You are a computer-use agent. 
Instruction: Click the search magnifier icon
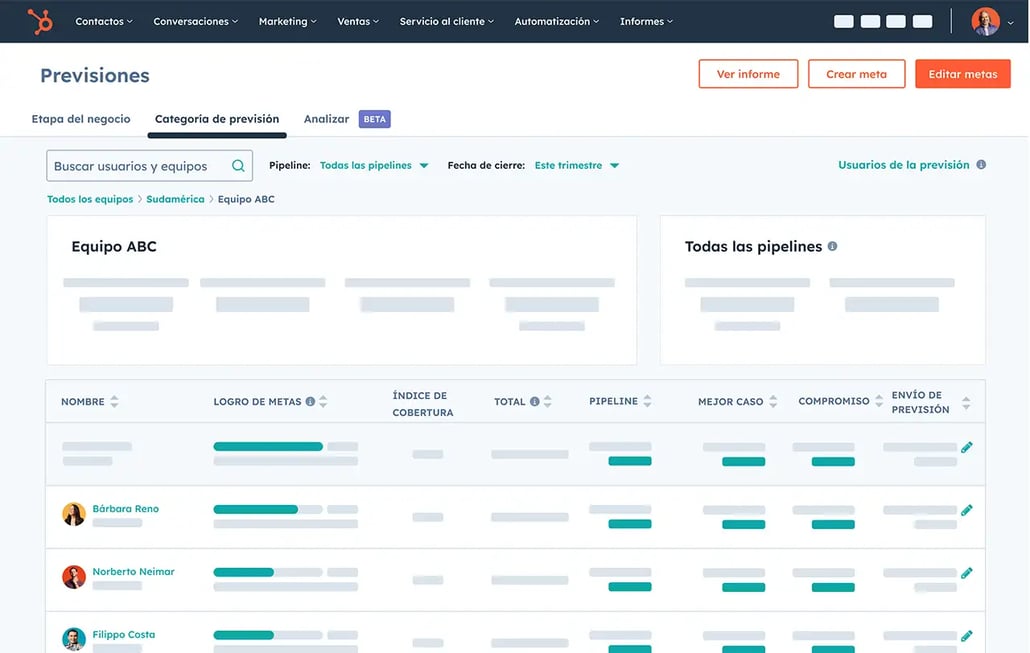(238, 166)
